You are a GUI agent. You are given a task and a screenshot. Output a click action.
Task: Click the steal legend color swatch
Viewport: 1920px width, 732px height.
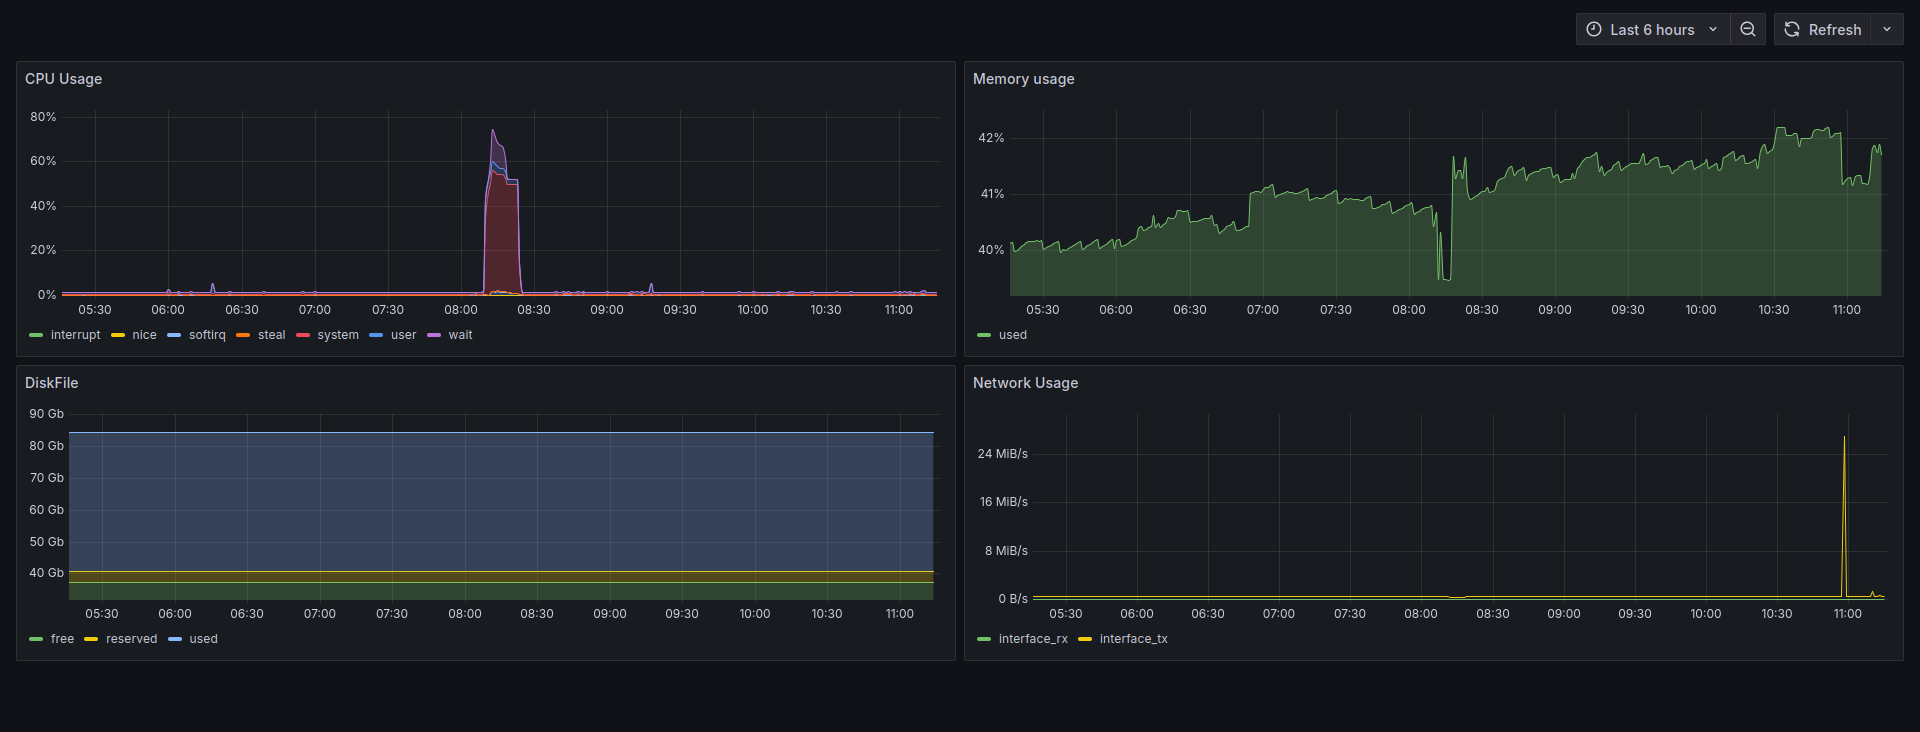tap(243, 335)
